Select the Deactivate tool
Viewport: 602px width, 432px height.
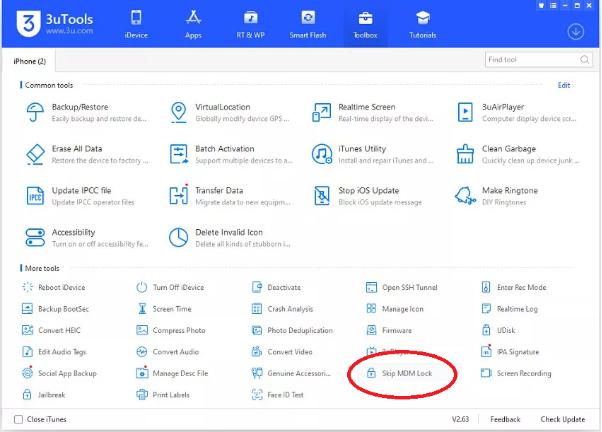coord(276,287)
